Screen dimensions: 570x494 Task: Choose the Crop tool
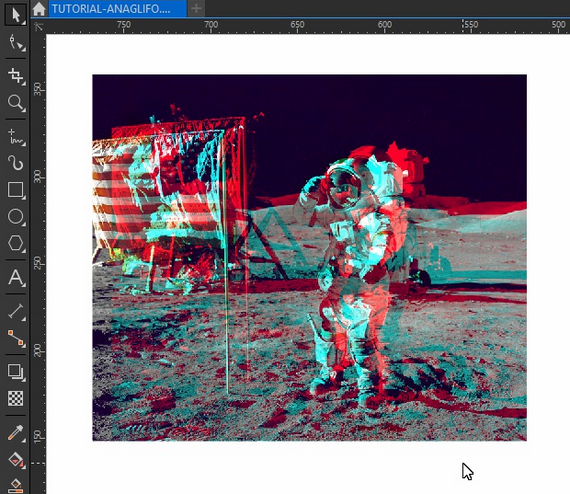(15, 76)
